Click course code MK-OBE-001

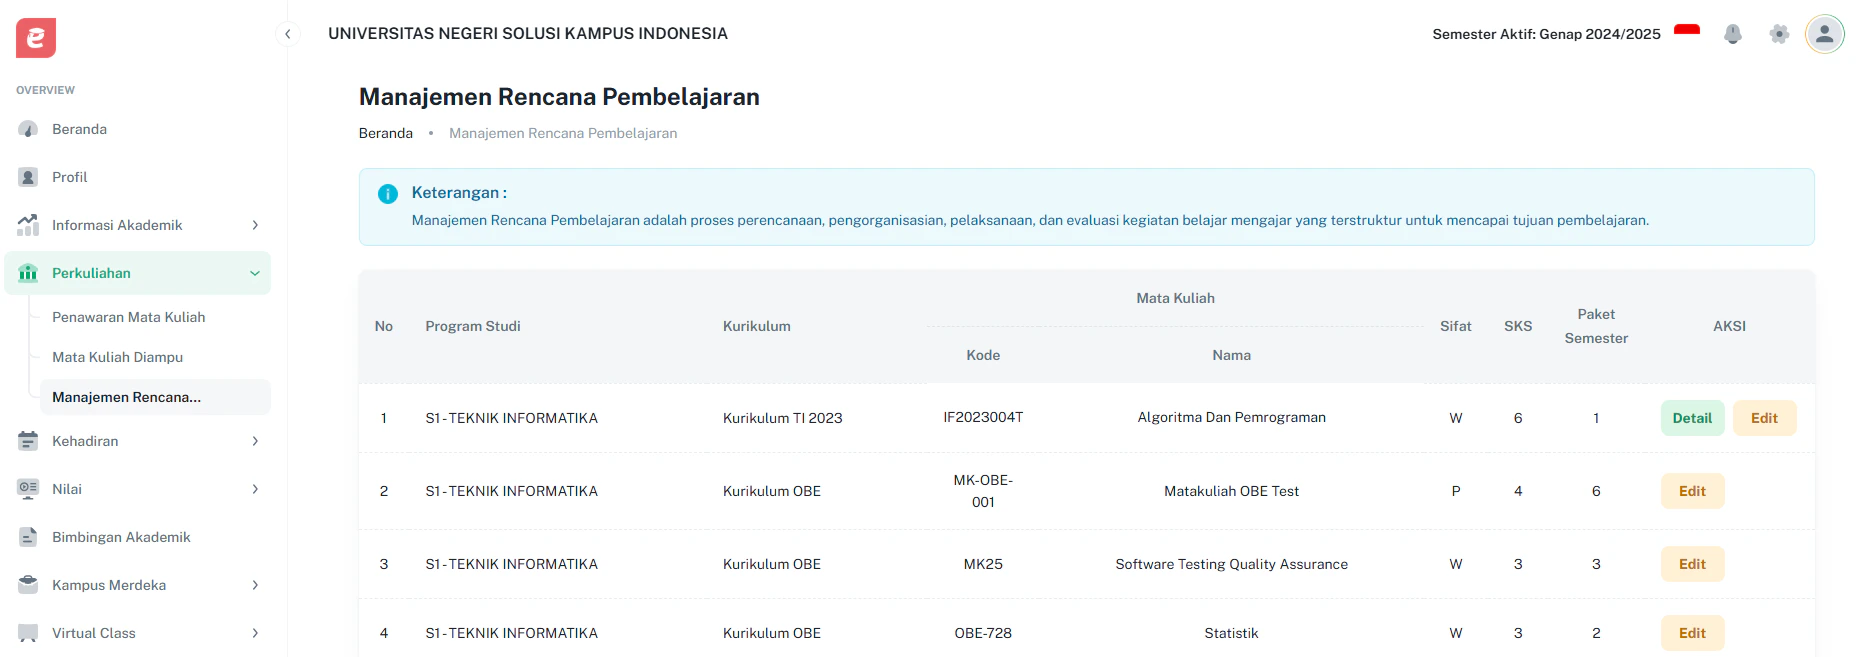[983, 491]
